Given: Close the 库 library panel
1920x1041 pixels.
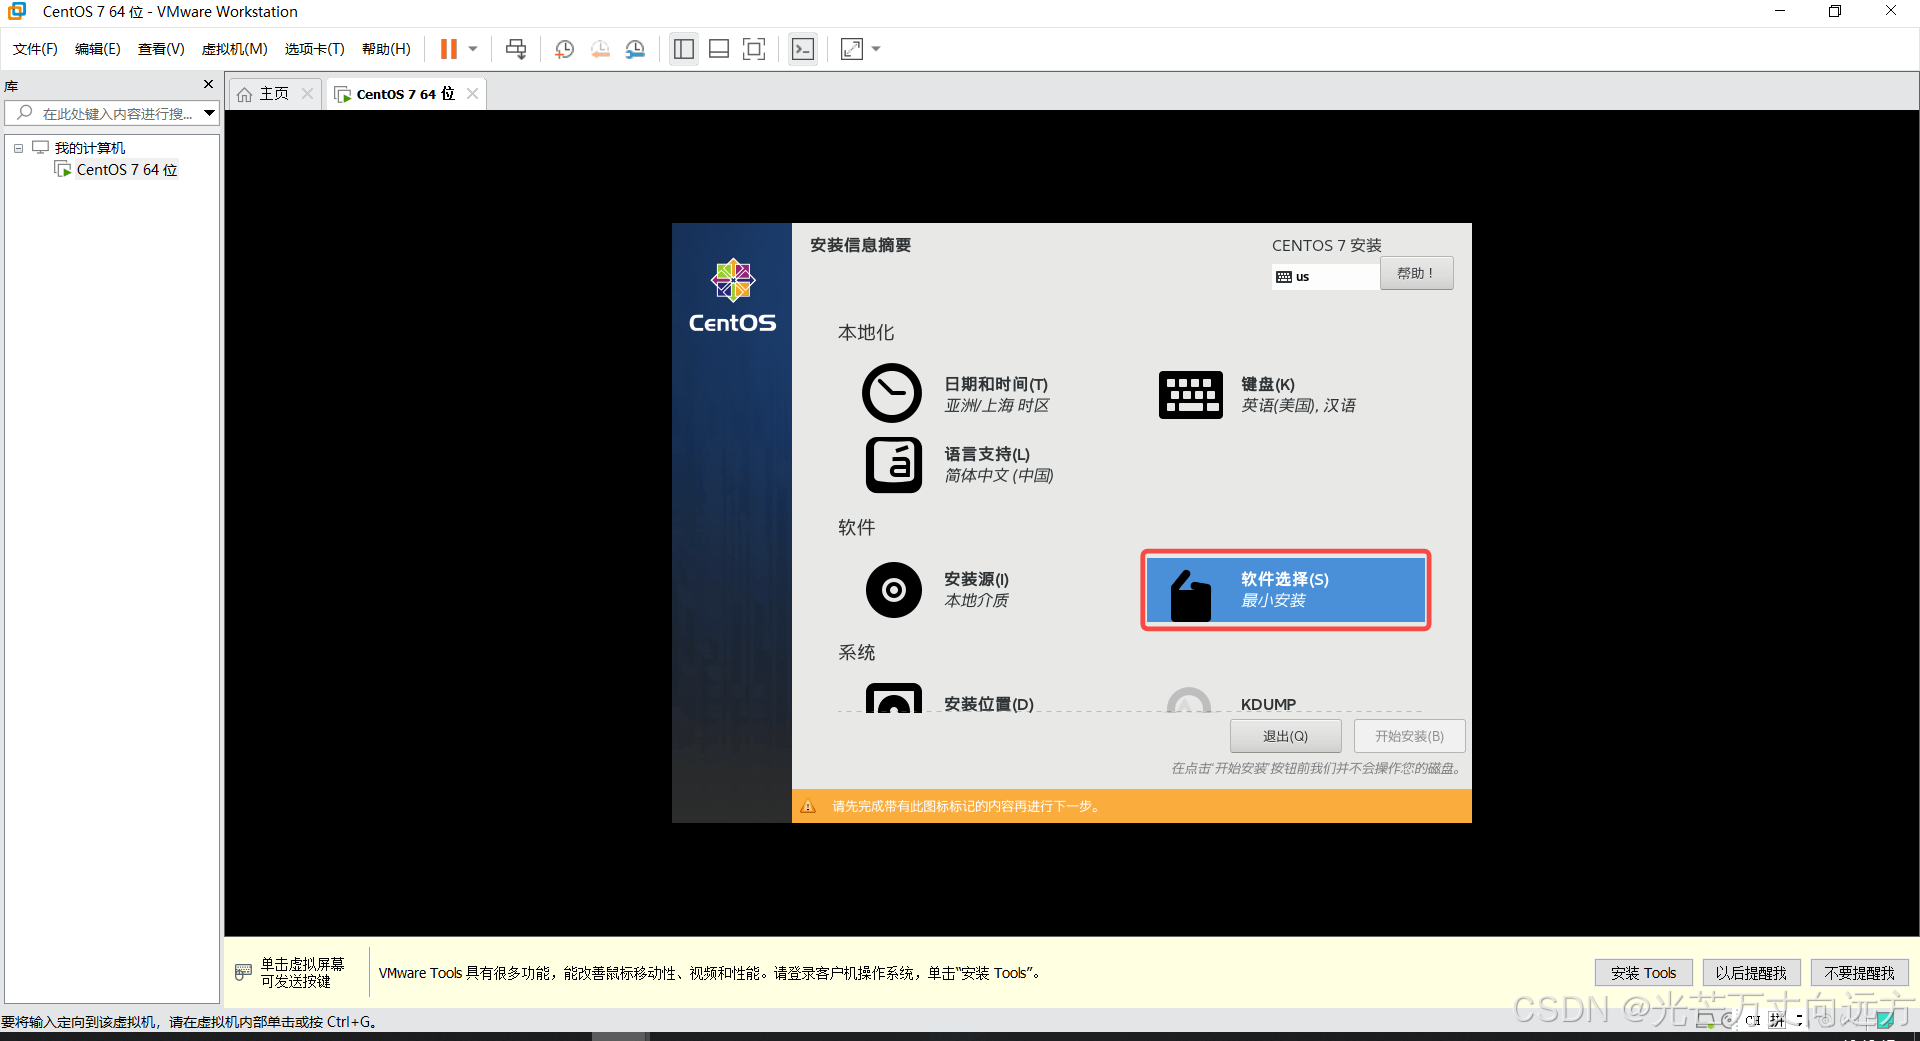Looking at the screenshot, I should tap(208, 85).
